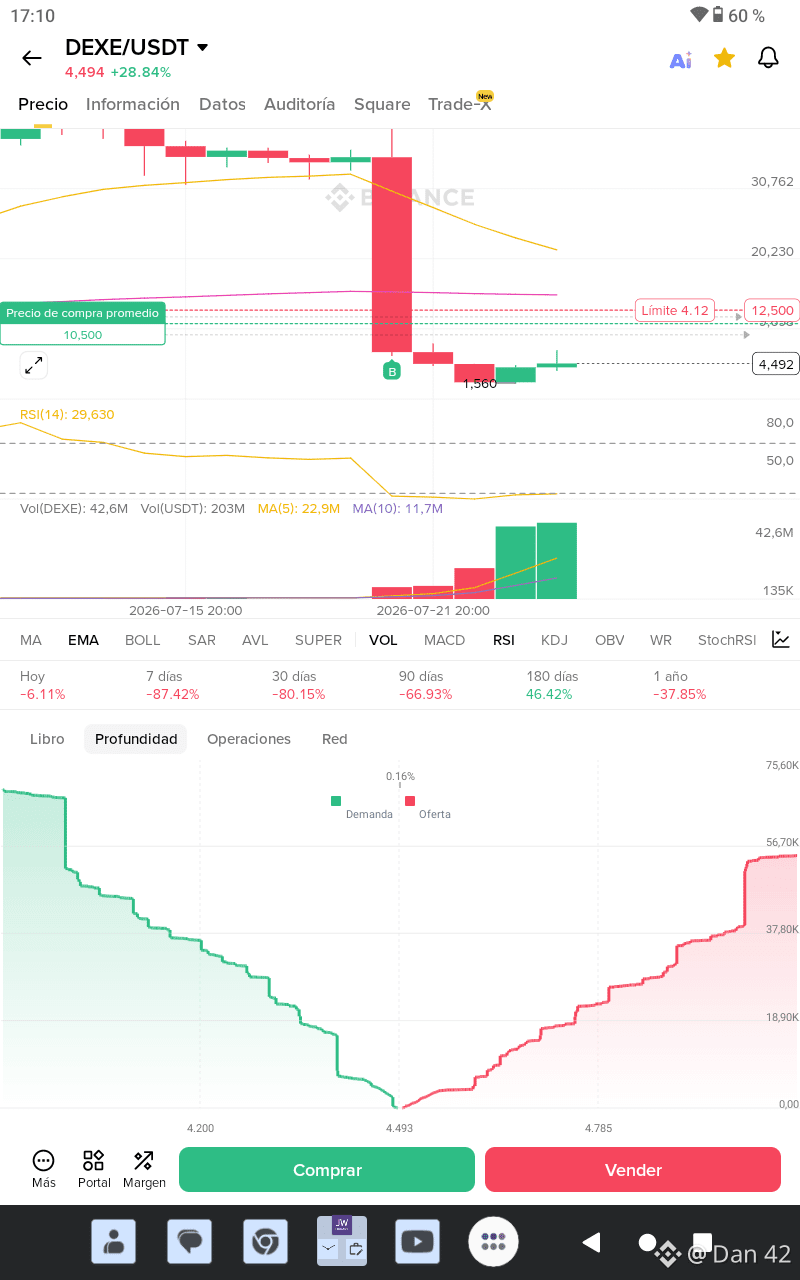Toggle the WR indicator
This screenshot has height=1280, width=800.
661,640
